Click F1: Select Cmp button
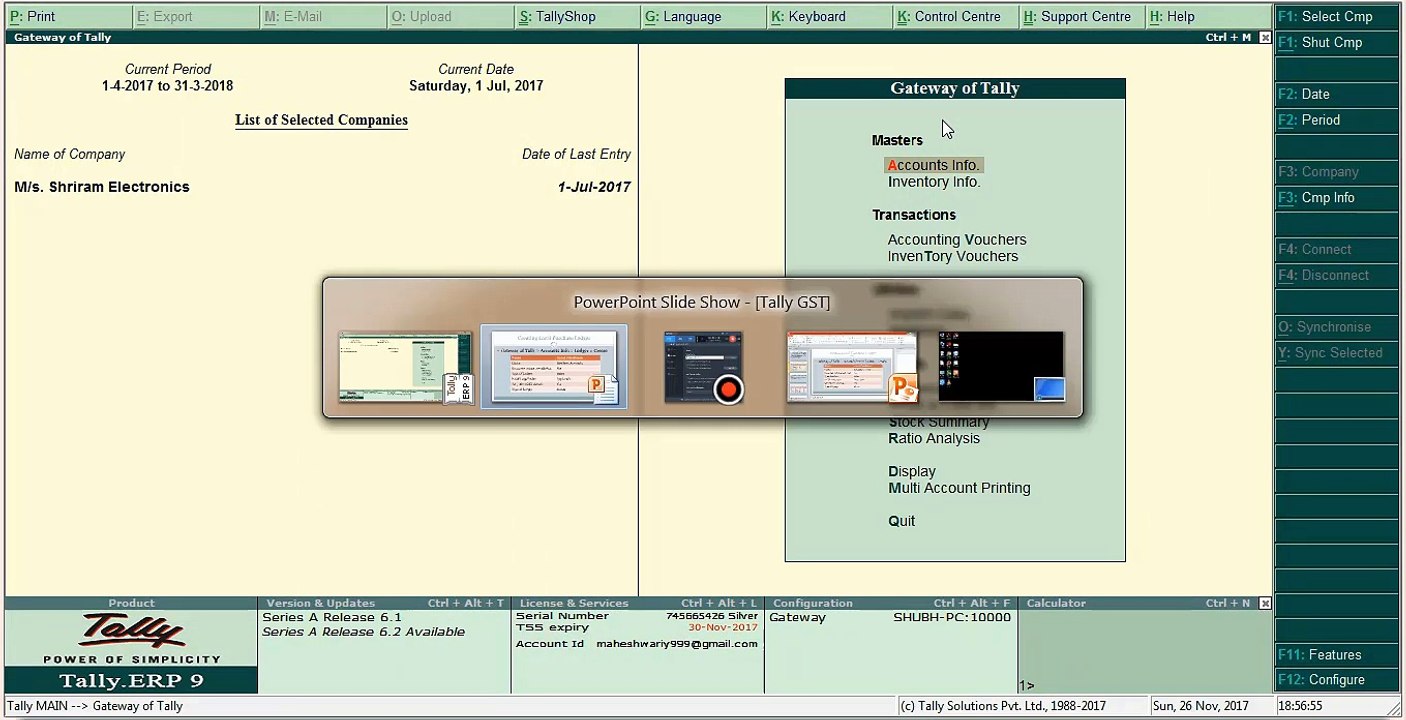 [x=1337, y=16]
